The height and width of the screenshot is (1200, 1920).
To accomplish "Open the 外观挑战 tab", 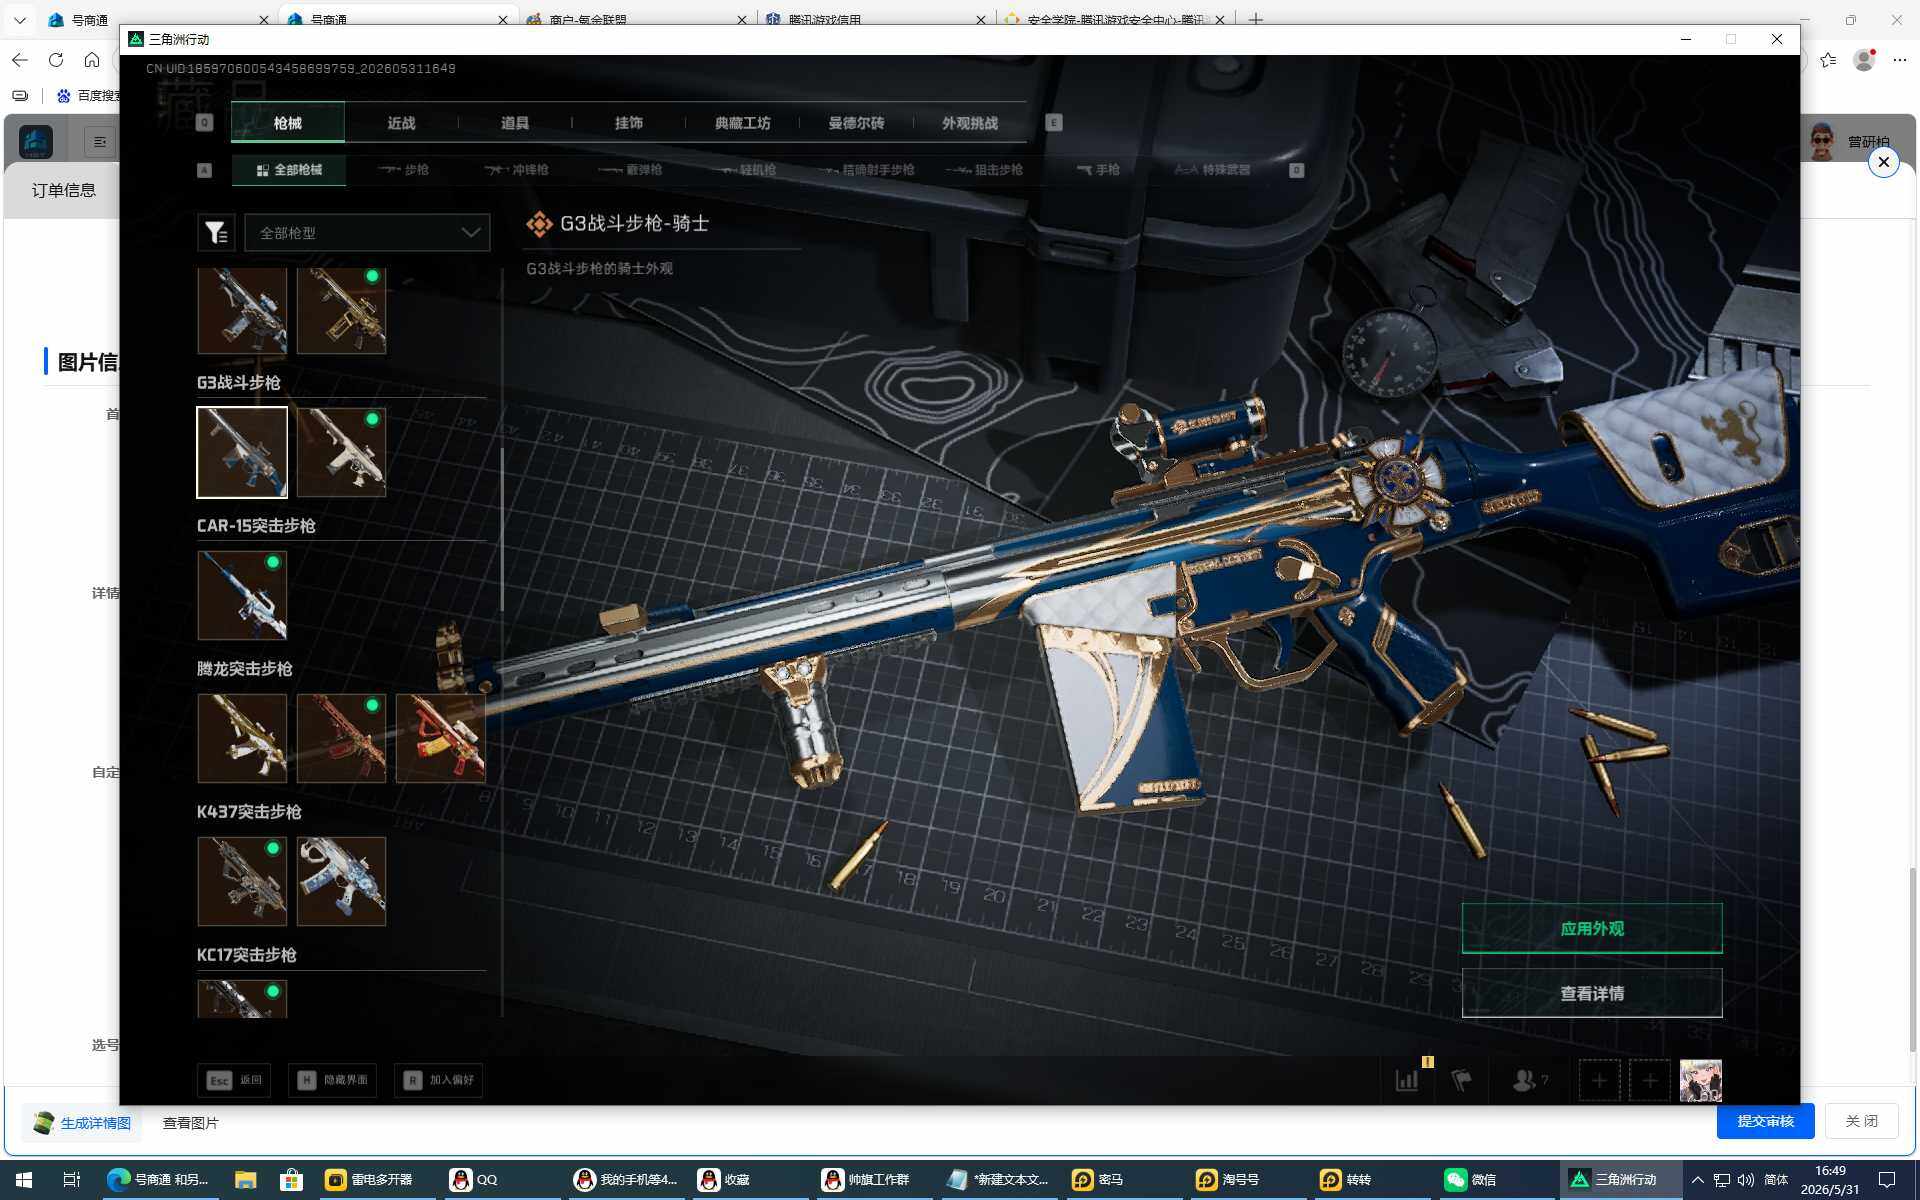I will (970, 123).
